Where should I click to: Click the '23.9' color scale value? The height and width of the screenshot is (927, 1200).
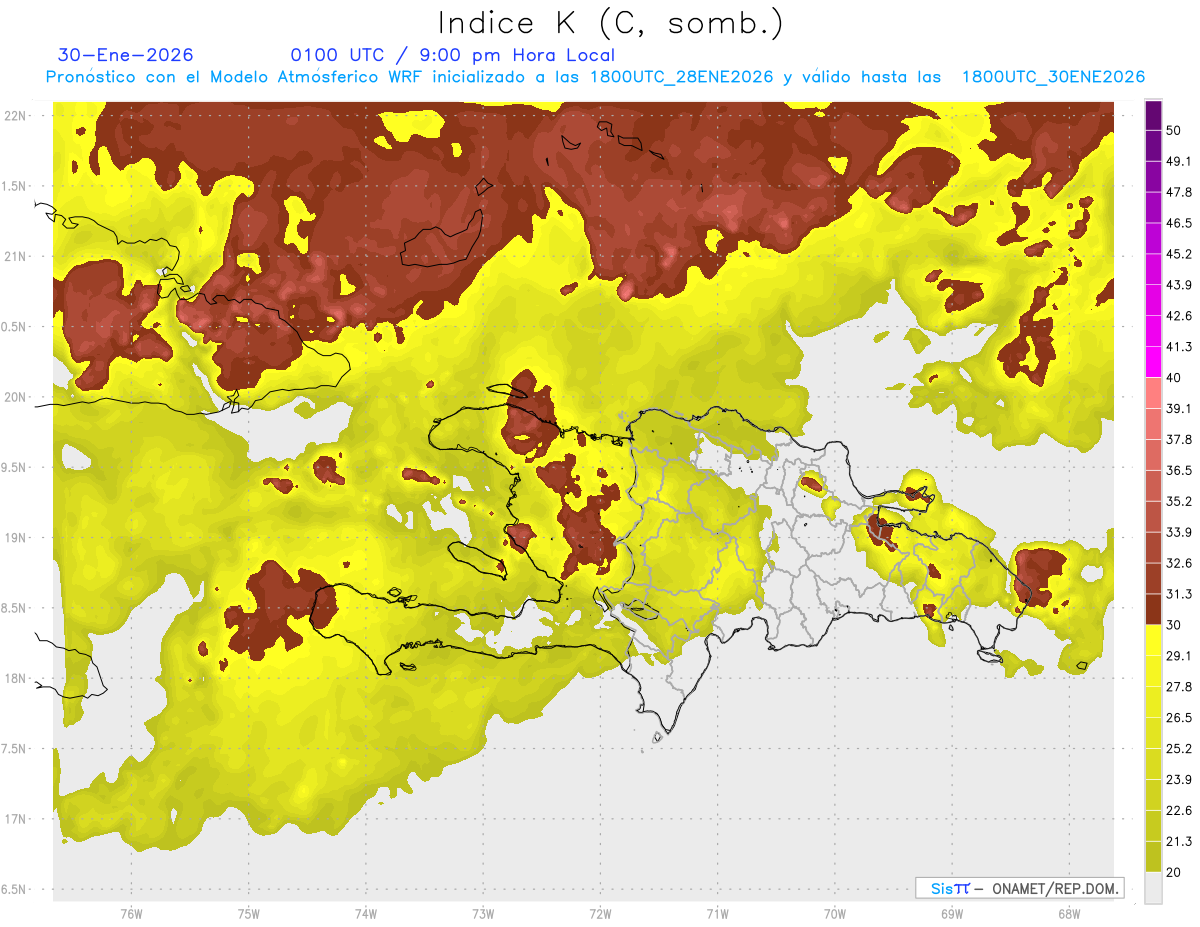[x=1178, y=780]
